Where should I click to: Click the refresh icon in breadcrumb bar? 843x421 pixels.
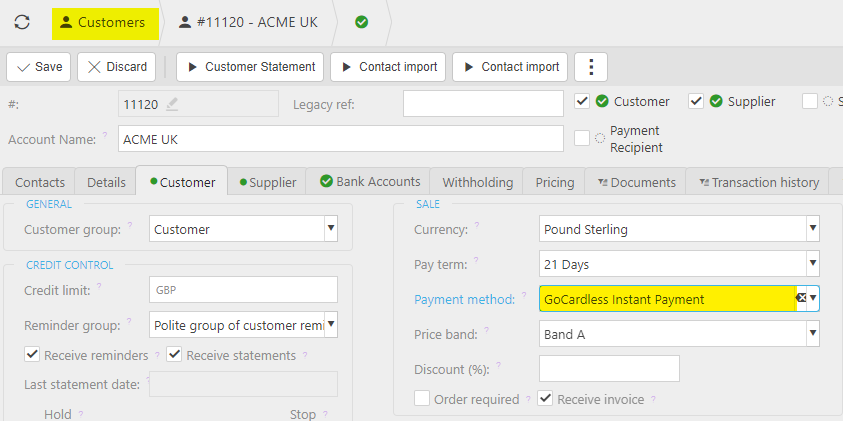pos(22,22)
